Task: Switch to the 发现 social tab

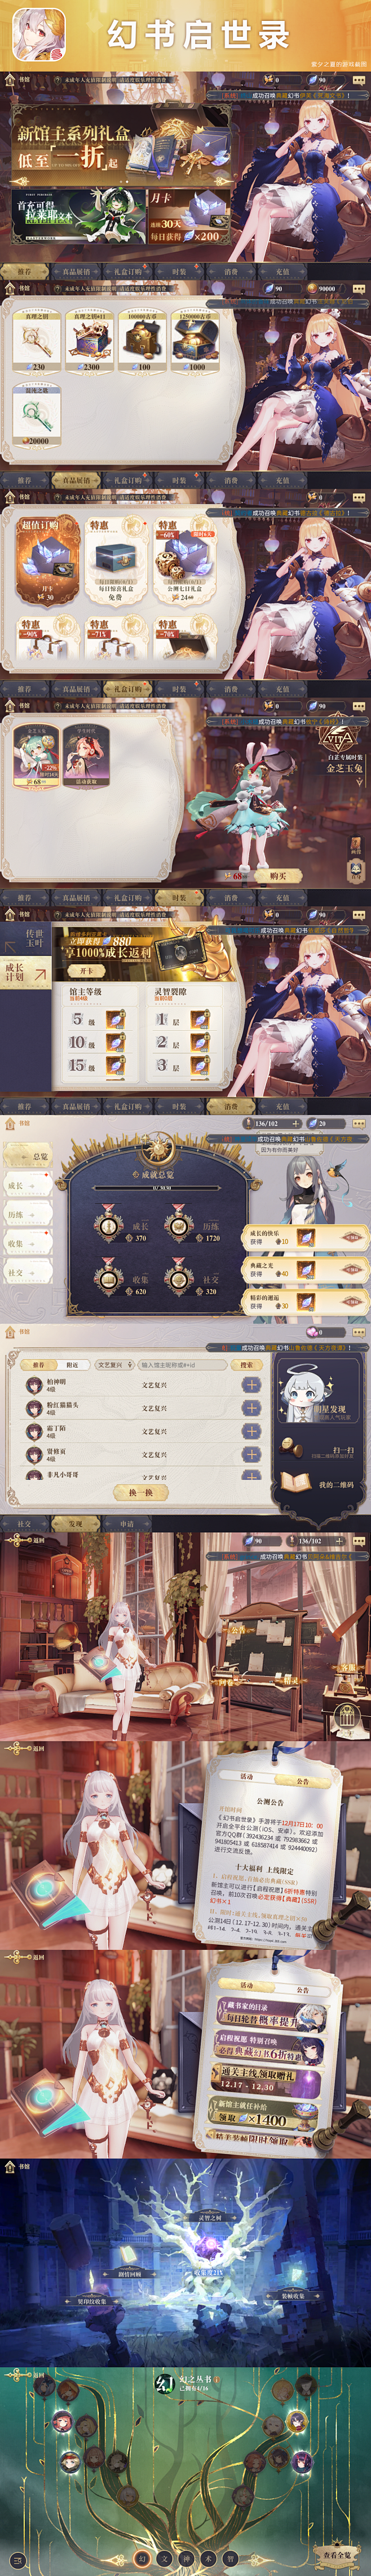Action: (x=75, y=1523)
